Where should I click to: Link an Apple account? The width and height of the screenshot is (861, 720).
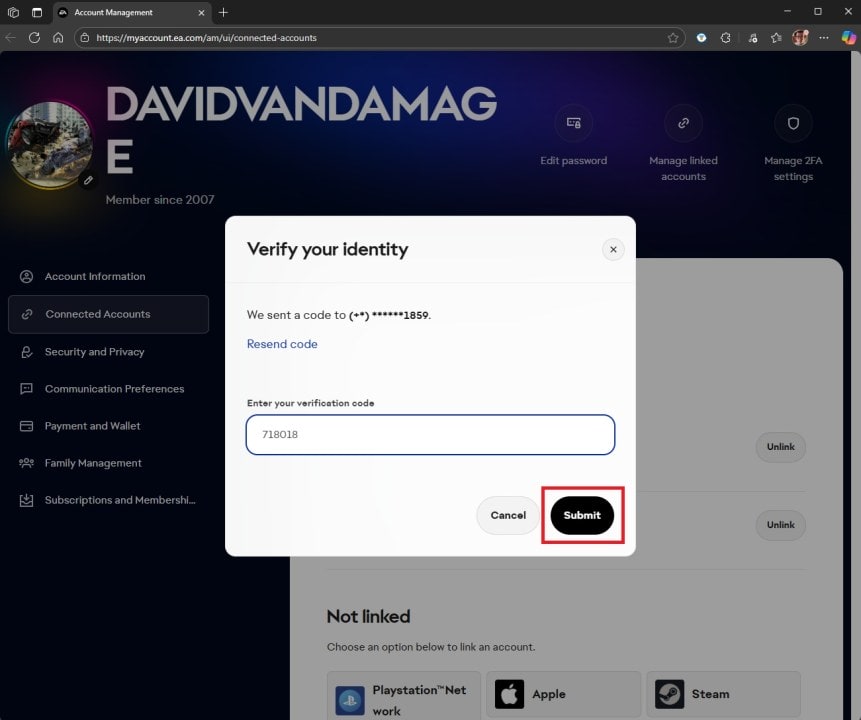pos(563,693)
